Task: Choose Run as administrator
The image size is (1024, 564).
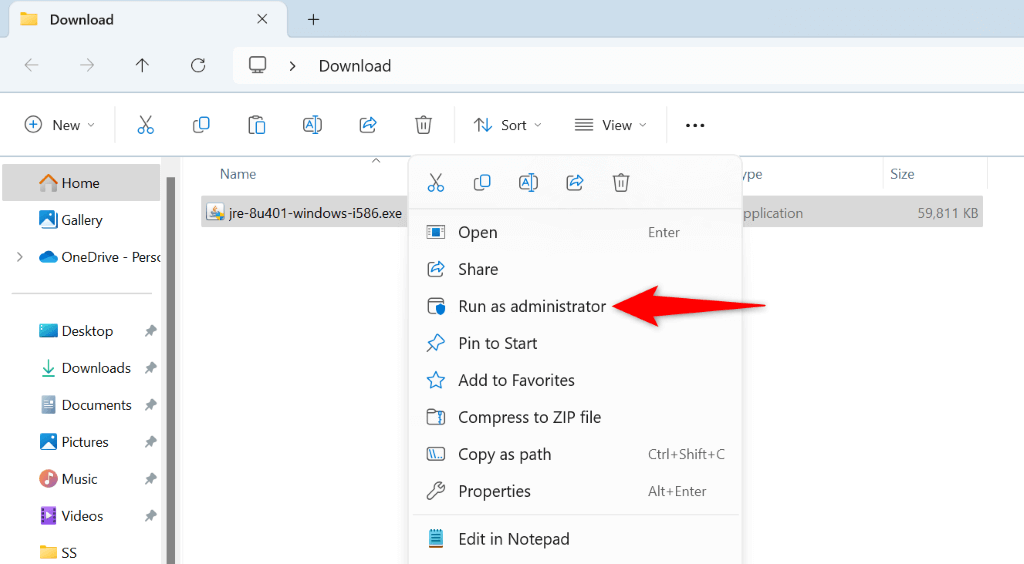Action: pos(575,306)
